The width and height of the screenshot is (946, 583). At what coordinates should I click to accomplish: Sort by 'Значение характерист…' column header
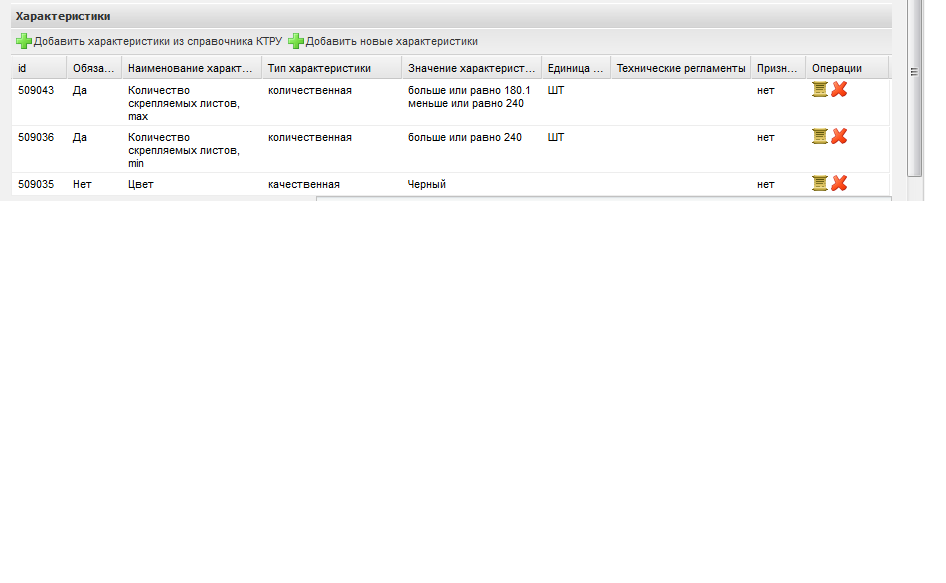(x=471, y=68)
